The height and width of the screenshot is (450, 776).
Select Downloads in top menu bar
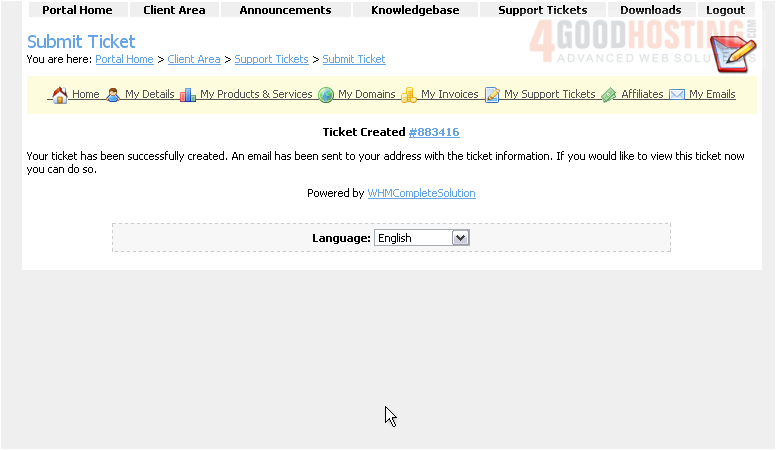(x=650, y=10)
